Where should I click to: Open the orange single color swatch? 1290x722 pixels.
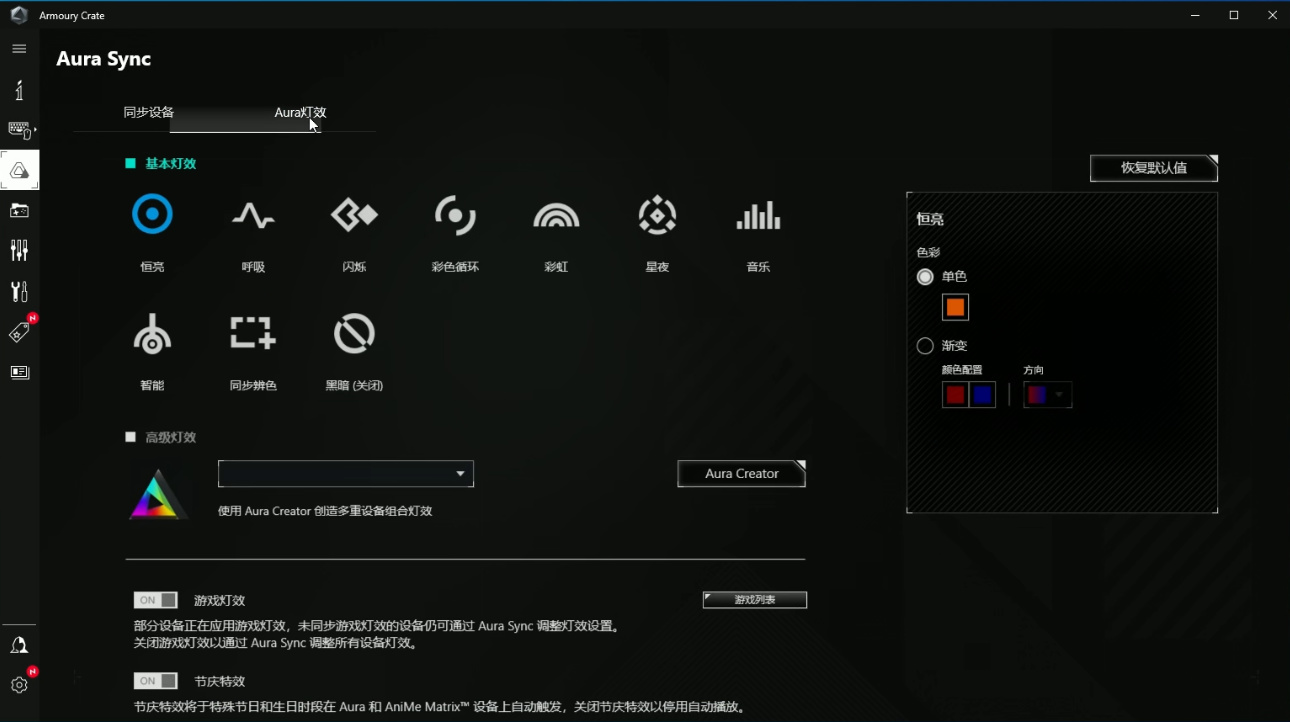pos(955,307)
